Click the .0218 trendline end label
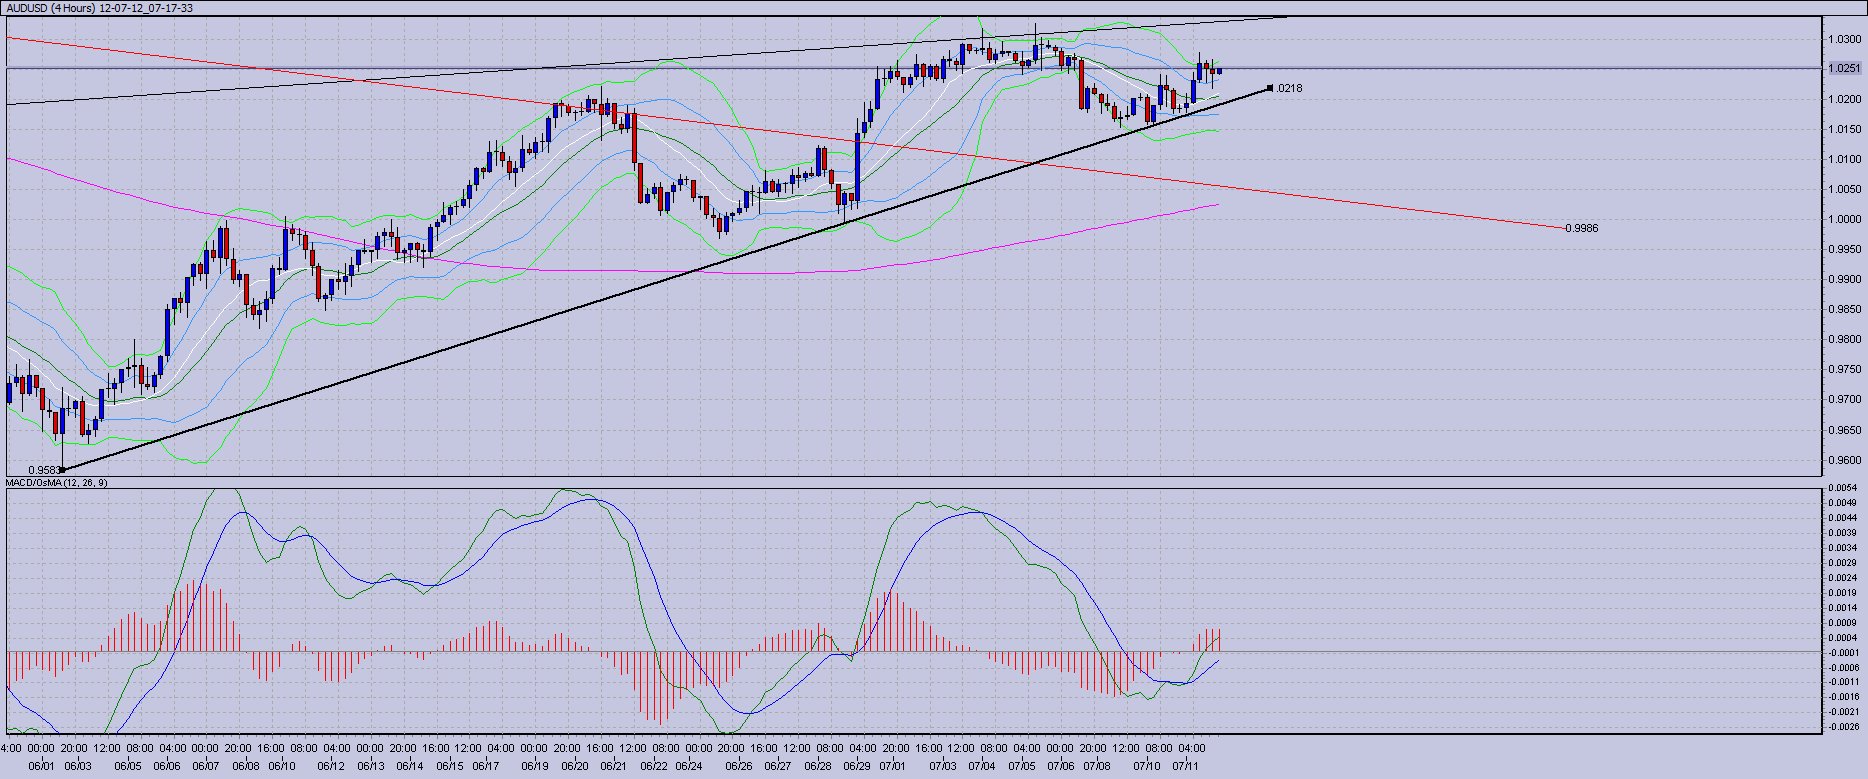Image resolution: width=1868 pixels, height=779 pixels. coord(1290,88)
